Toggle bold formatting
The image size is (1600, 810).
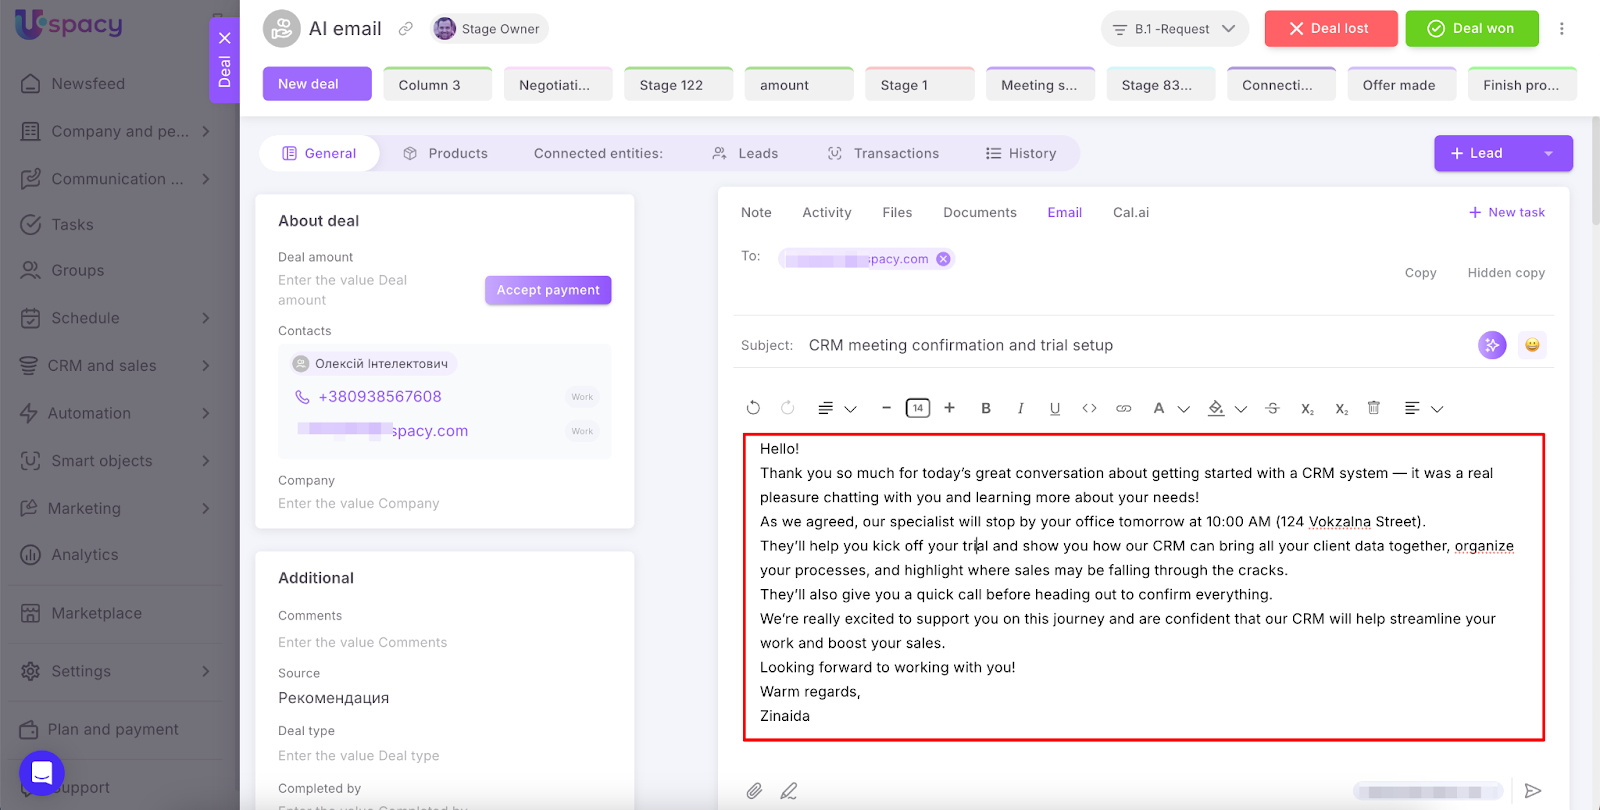click(986, 408)
